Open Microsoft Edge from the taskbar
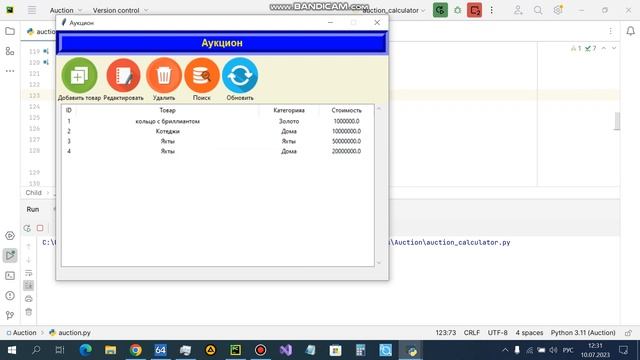 point(85,350)
